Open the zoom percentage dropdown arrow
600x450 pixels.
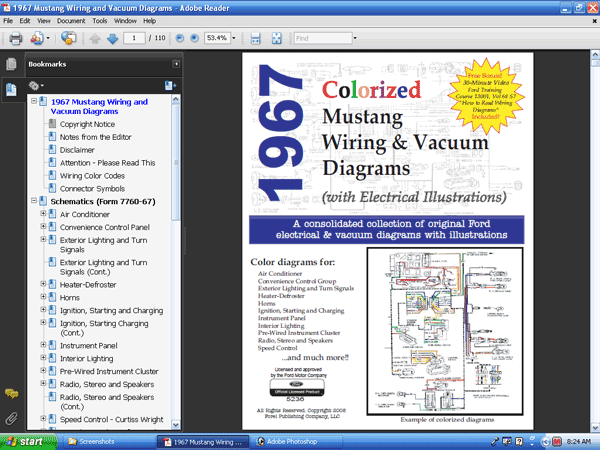click(234, 38)
